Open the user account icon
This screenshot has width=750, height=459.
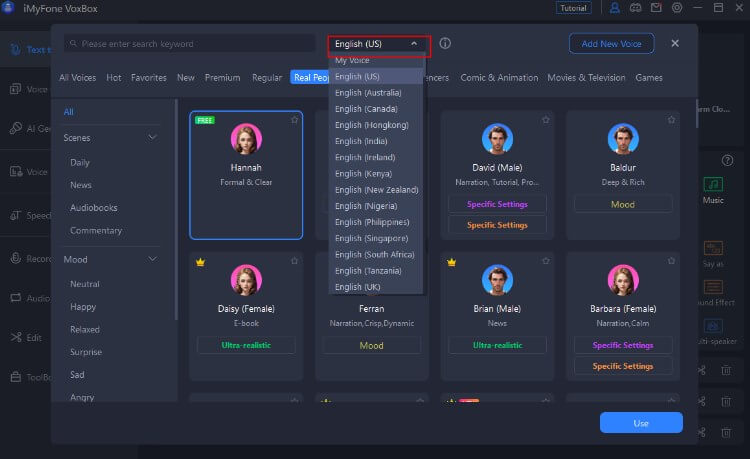(x=615, y=8)
